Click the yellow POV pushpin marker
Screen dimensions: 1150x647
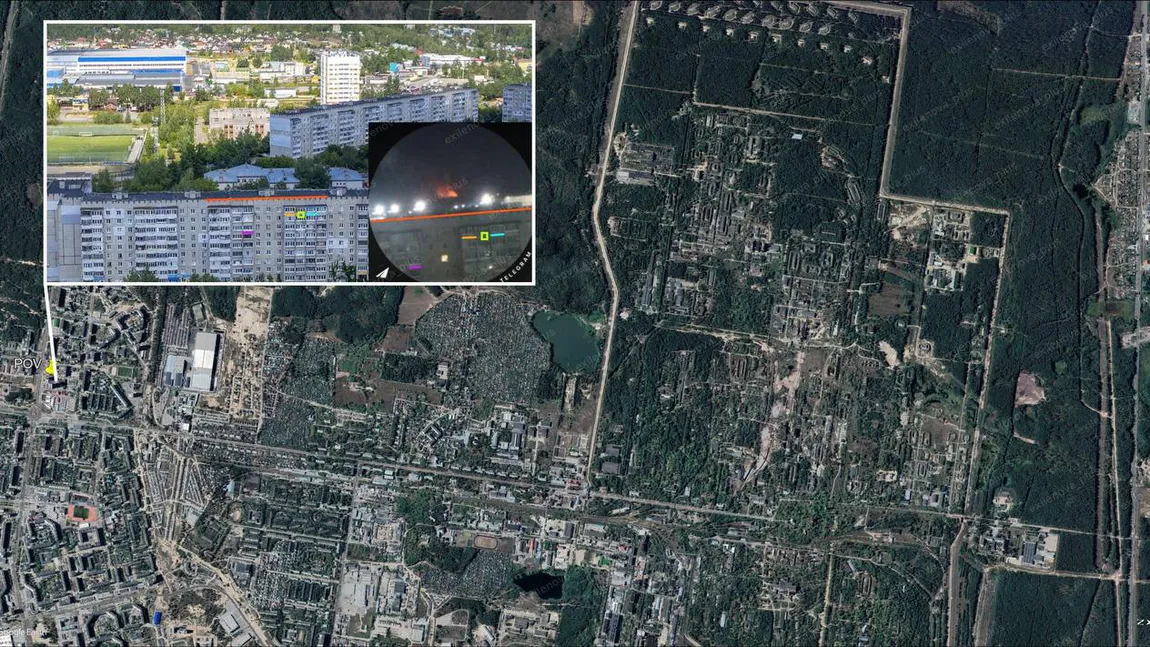(x=50, y=368)
